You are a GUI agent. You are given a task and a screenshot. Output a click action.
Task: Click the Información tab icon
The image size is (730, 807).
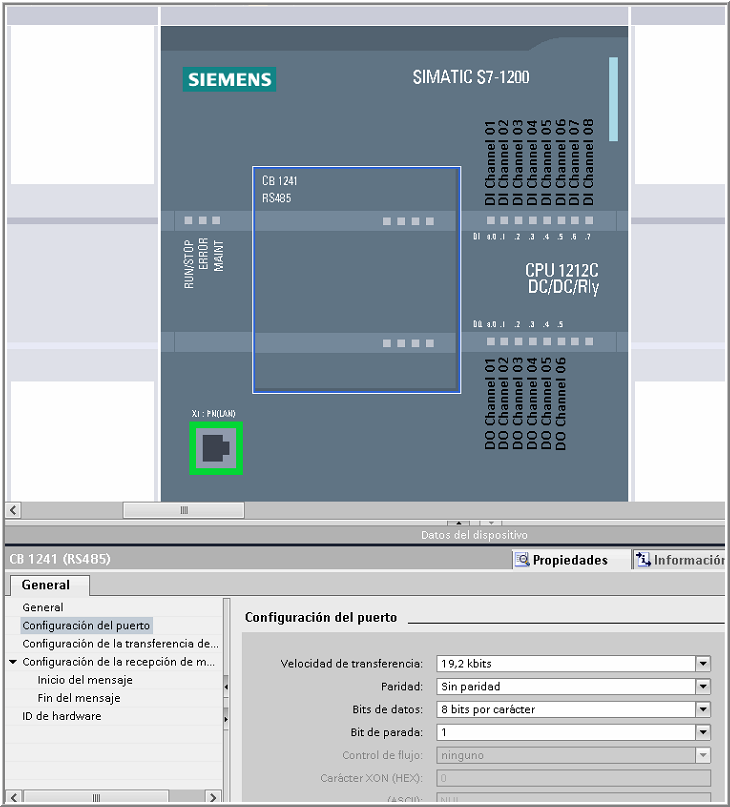tap(643, 560)
